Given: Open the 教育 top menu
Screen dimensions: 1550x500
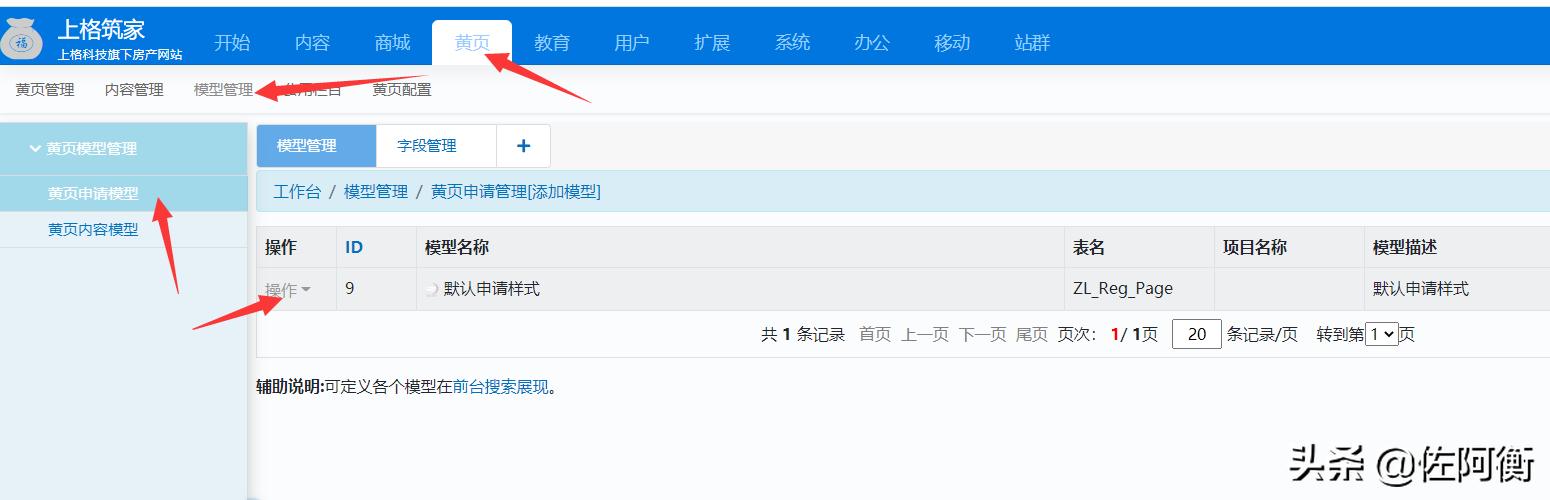Looking at the screenshot, I should [x=552, y=42].
